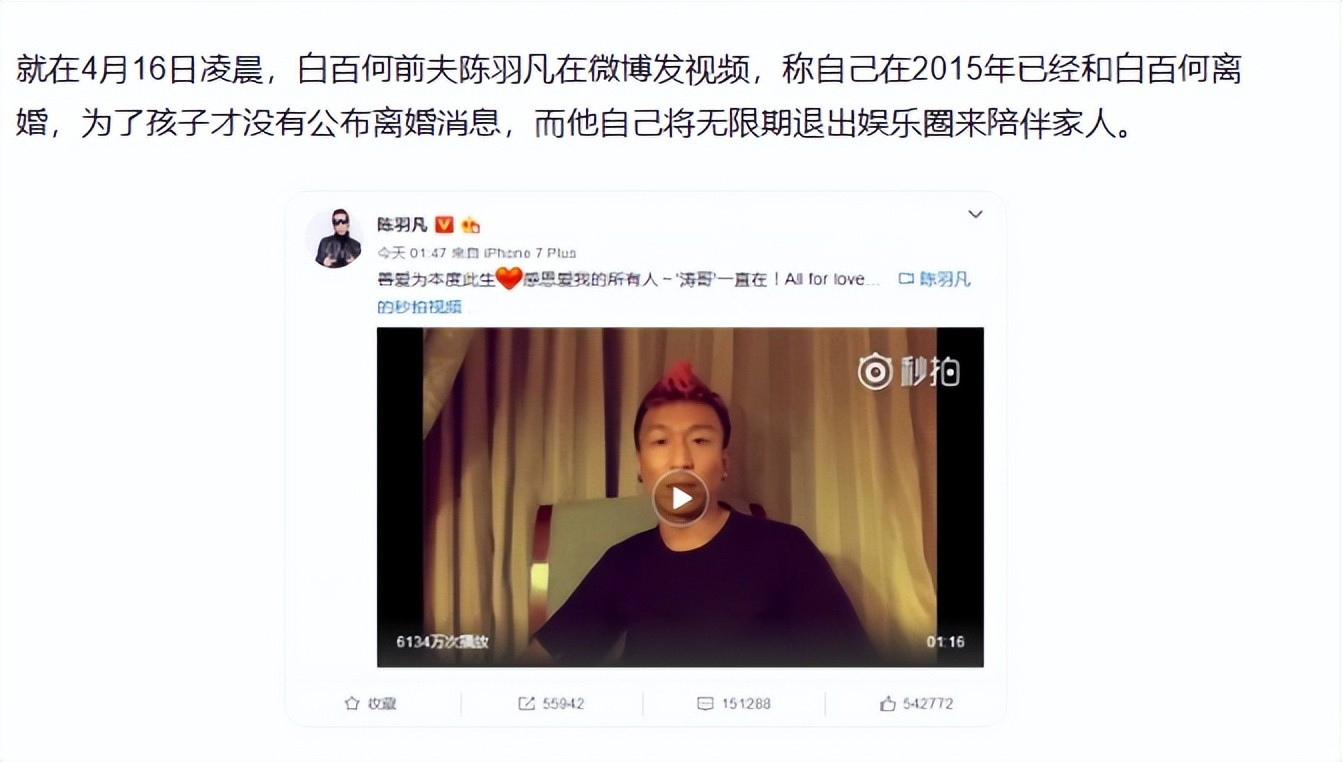The height and width of the screenshot is (762, 1342).
Task: Click the repost icon beside 55942
Action: [526, 704]
